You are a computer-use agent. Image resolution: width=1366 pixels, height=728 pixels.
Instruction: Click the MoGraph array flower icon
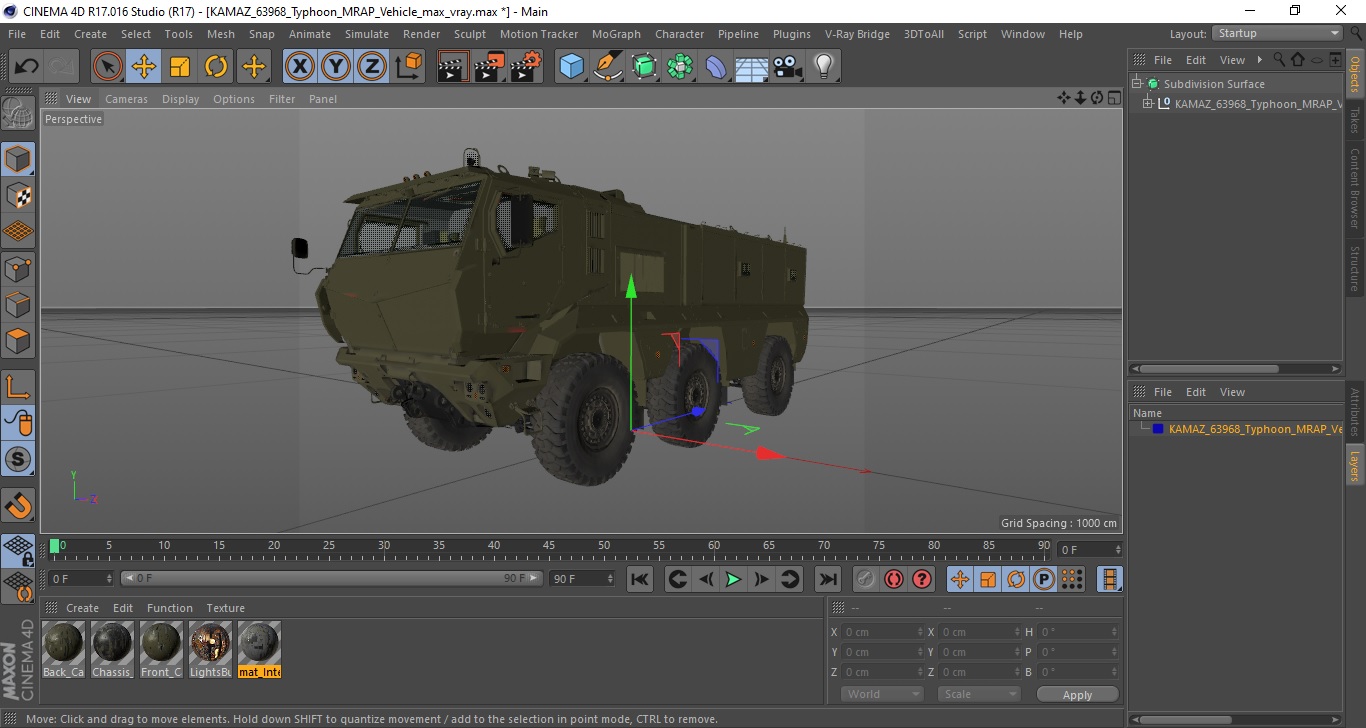pyautogui.click(x=680, y=67)
